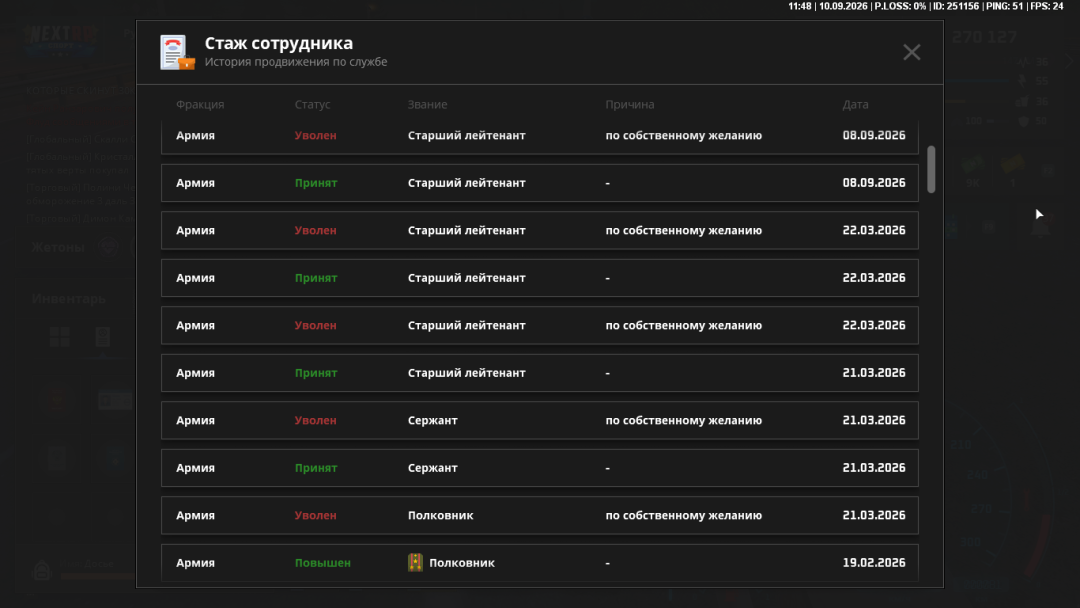The width and height of the screenshot is (1080, 608).
Task: Click date 22.03.2026 in the Принят row
Action: coord(874,278)
